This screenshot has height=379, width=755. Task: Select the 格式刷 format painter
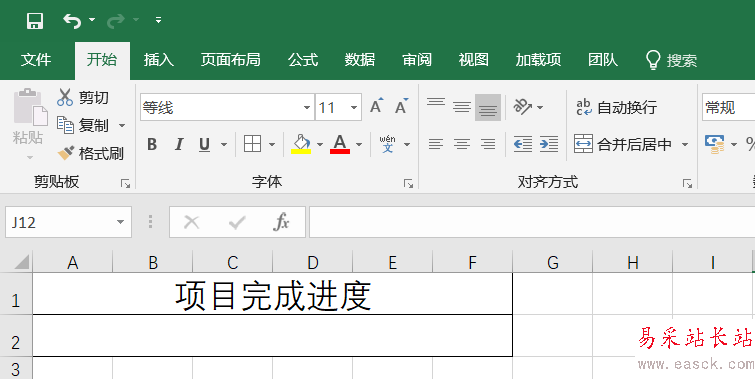click(90, 153)
